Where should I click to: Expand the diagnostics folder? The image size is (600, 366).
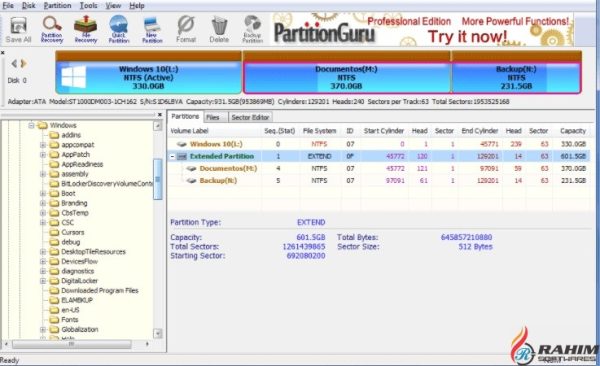[43, 271]
